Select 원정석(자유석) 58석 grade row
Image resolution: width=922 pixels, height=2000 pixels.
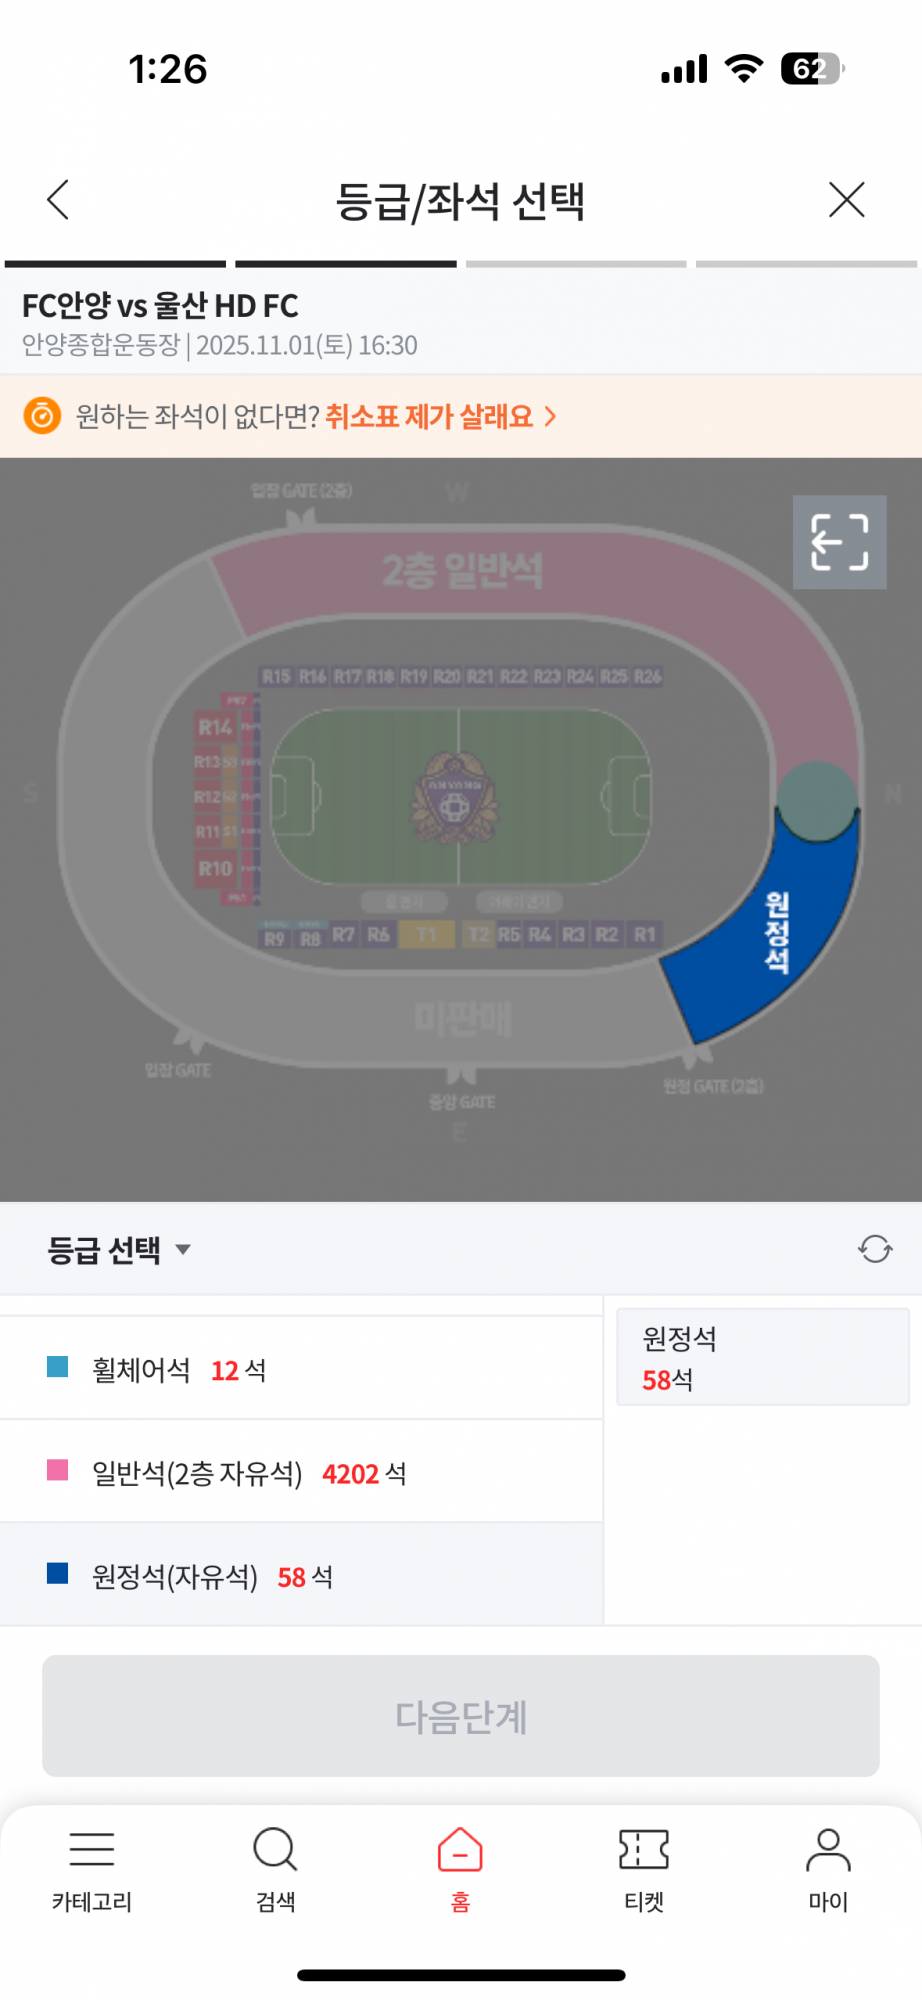coord(300,1576)
